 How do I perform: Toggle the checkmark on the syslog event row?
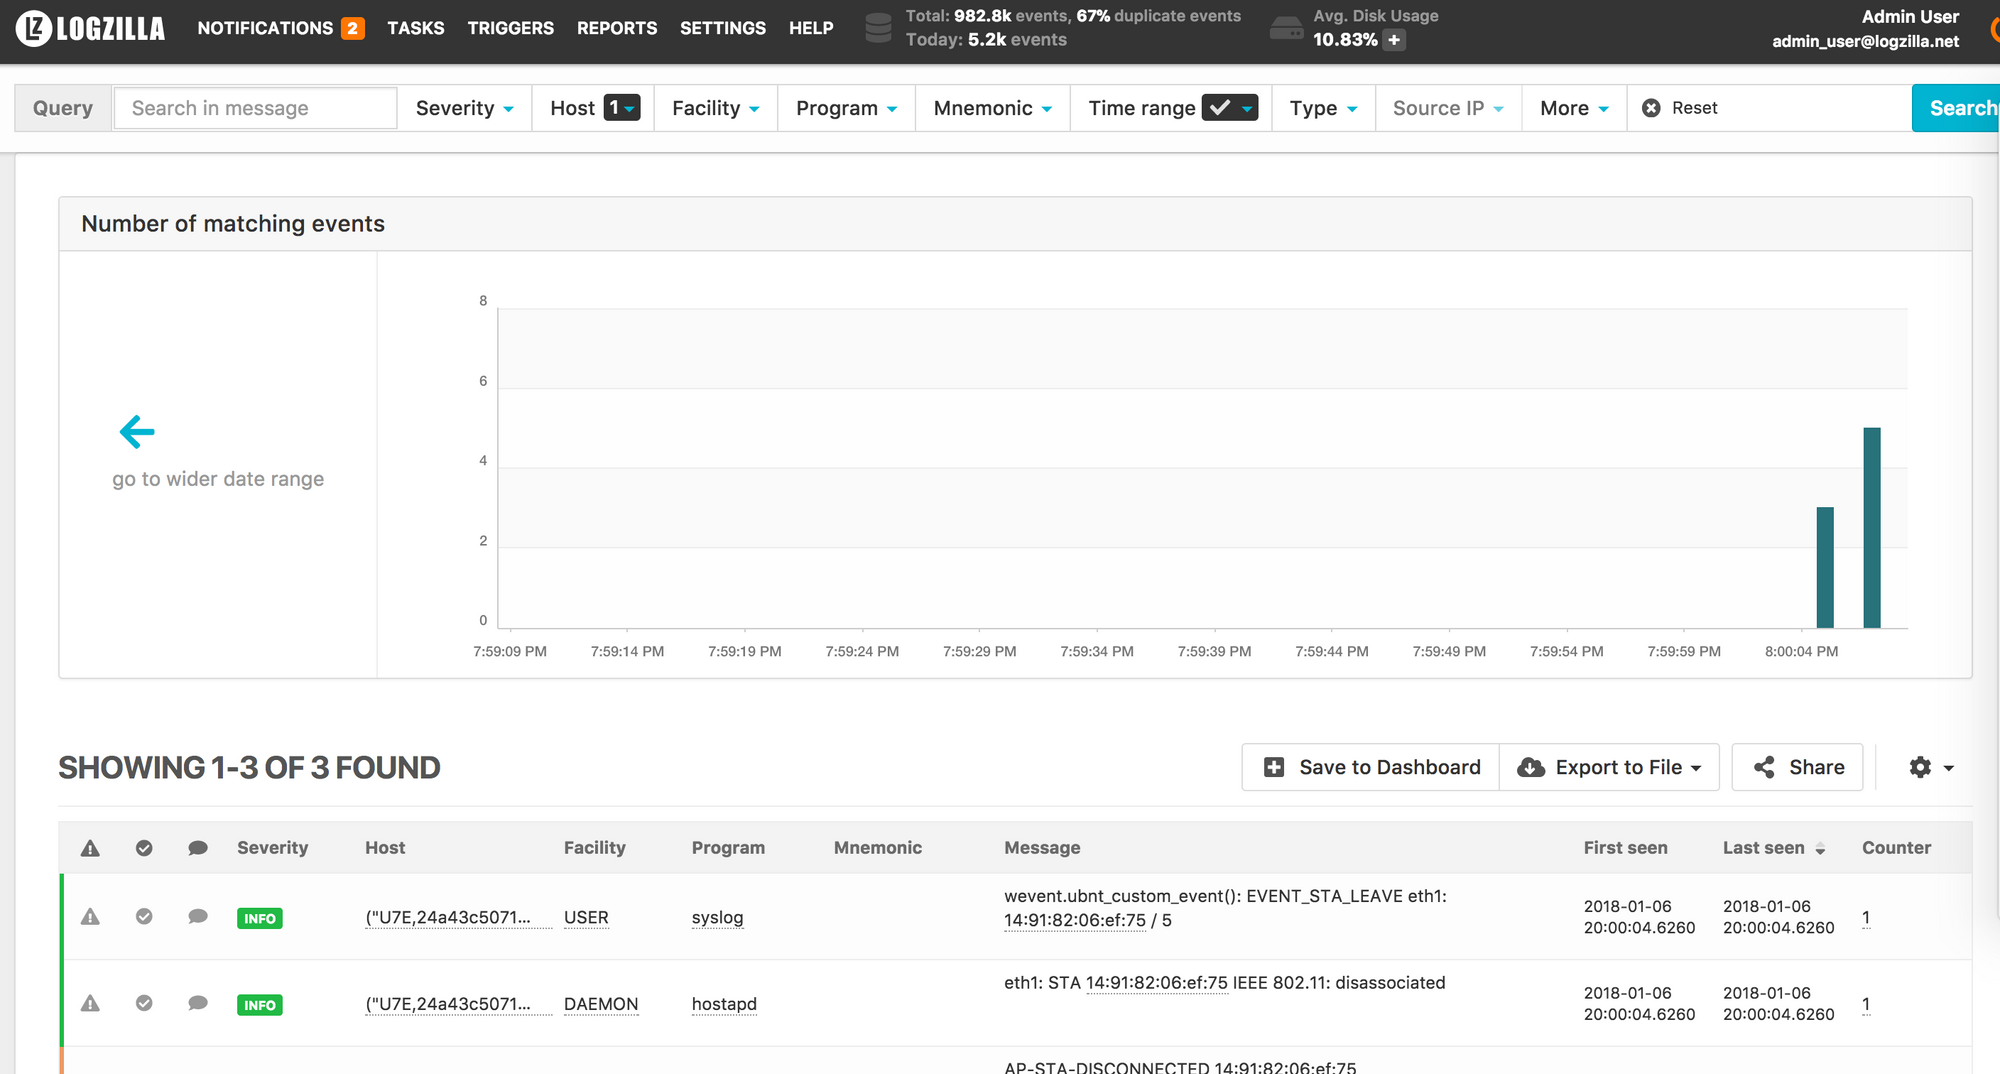pos(144,917)
